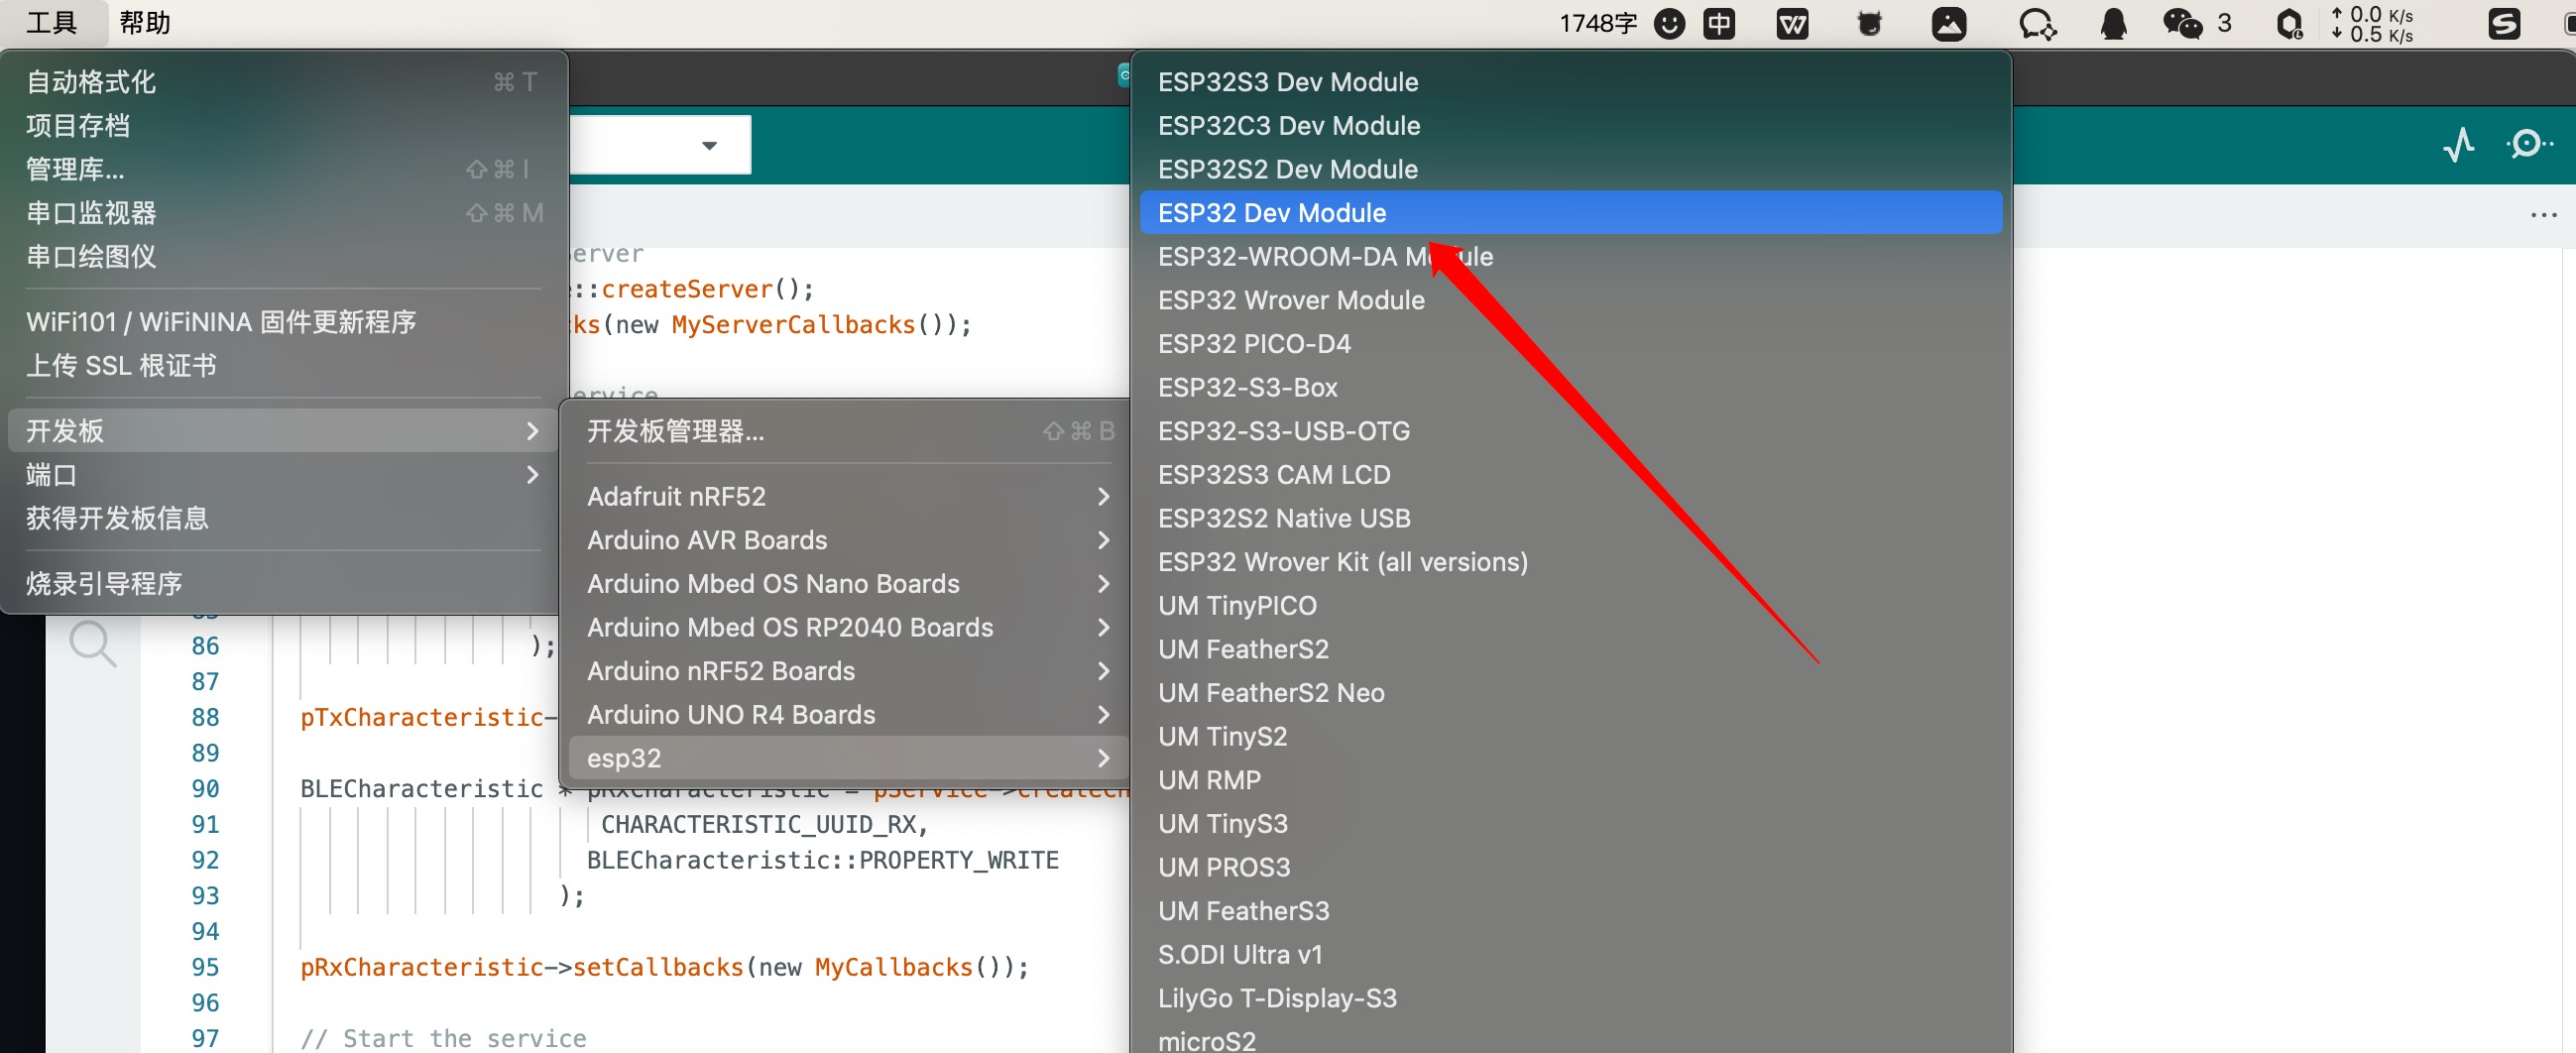Open 串口绘图仪 menu item

click(283, 256)
